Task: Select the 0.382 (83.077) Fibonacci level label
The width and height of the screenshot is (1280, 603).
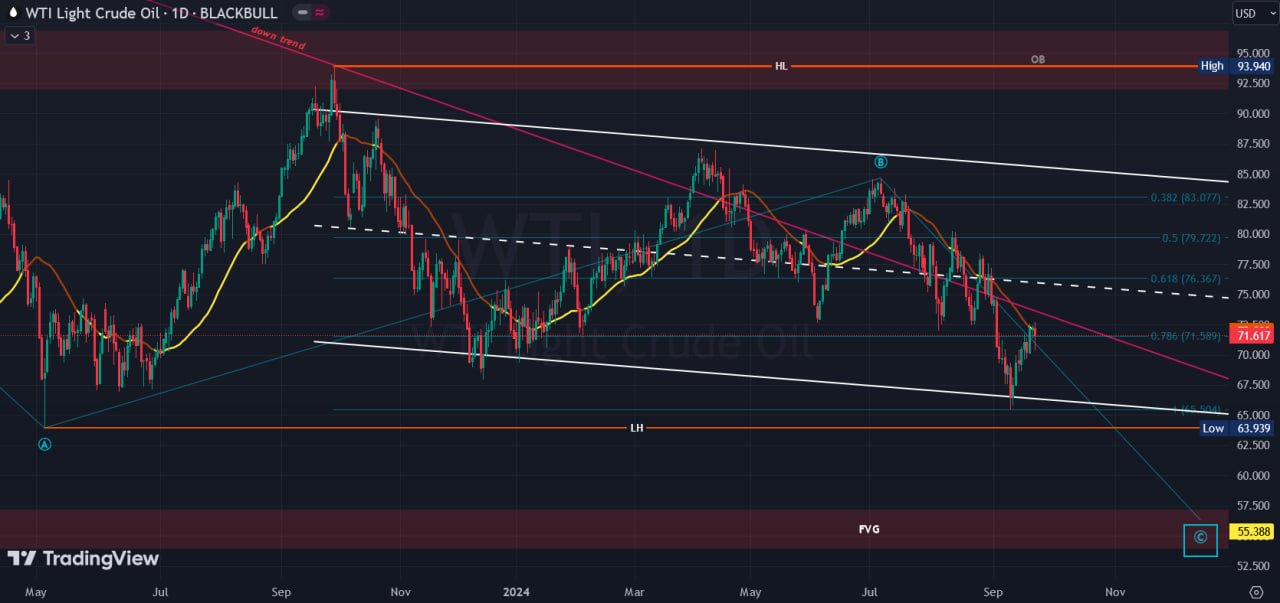Action: point(1186,198)
